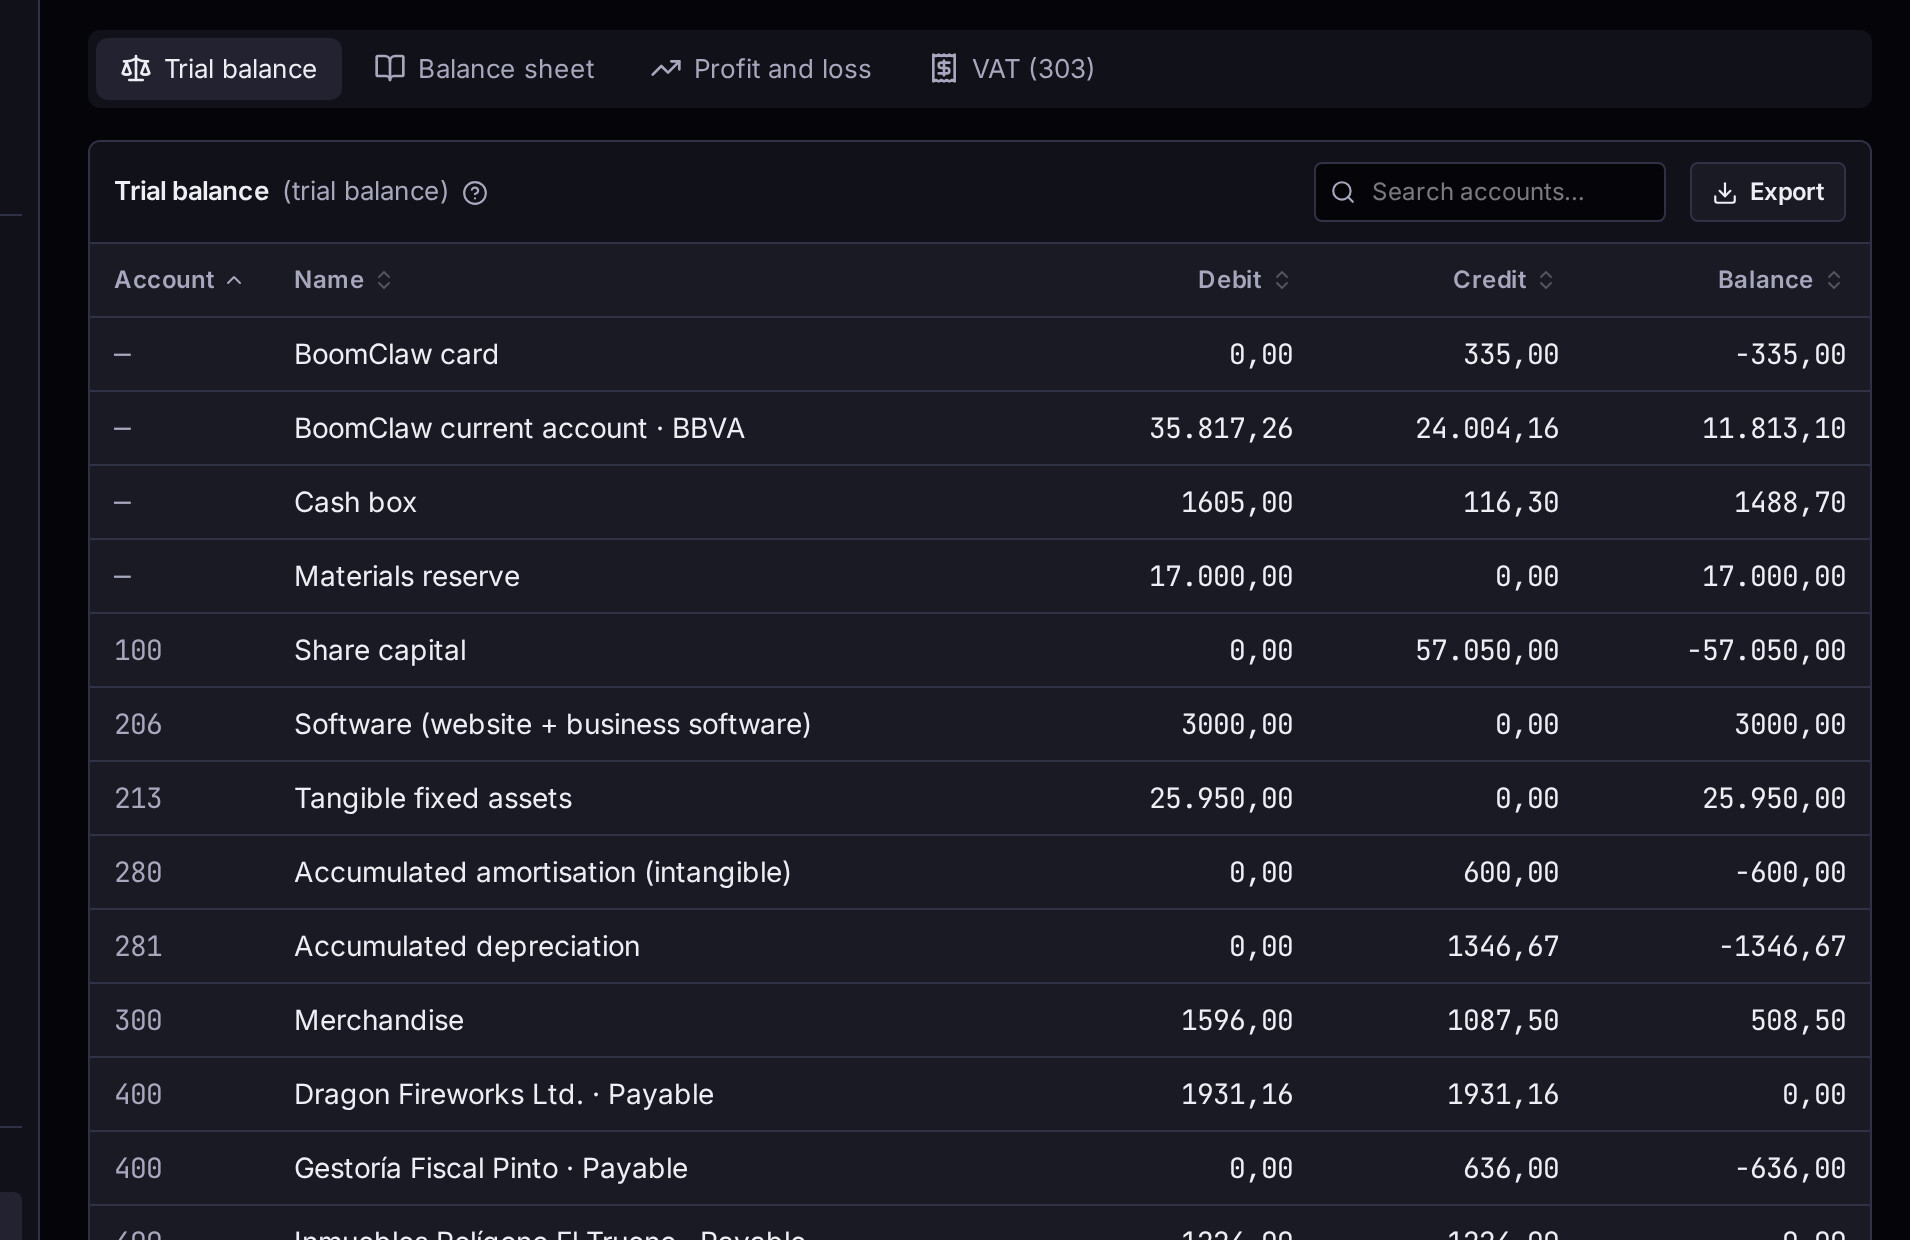The height and width of the screenshot is (1240, 1910).
Task: Click the VAT (303) receipt icon
Action: tap(944, 68)
